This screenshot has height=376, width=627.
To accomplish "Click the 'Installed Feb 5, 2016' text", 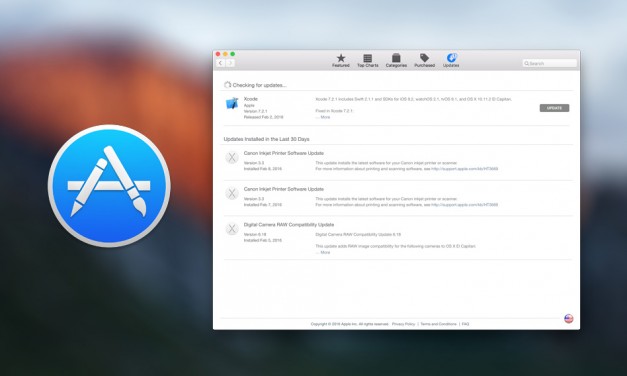I will (x=263, y=240).
